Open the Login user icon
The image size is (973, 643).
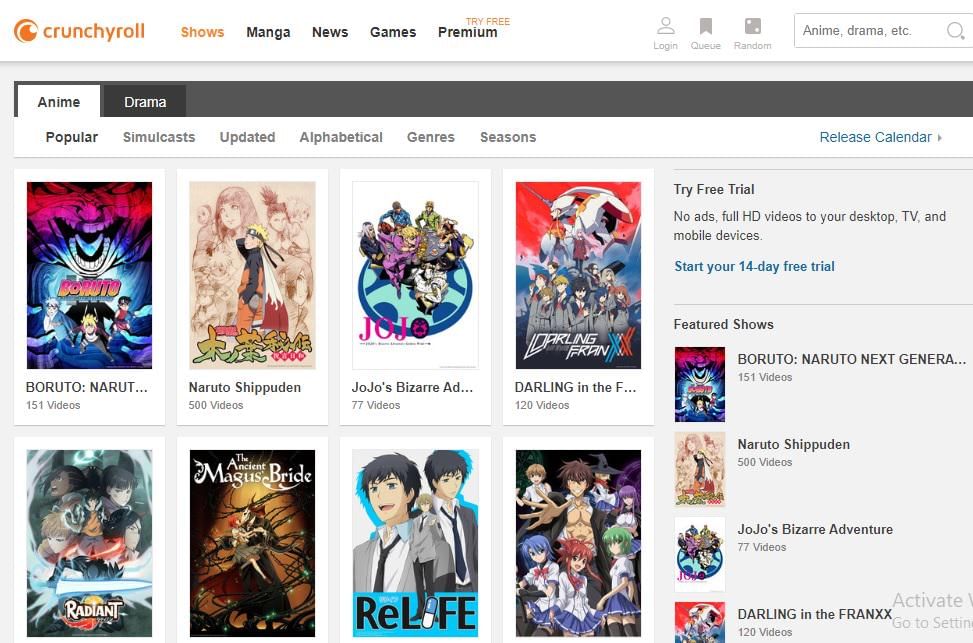pos(665,27)
